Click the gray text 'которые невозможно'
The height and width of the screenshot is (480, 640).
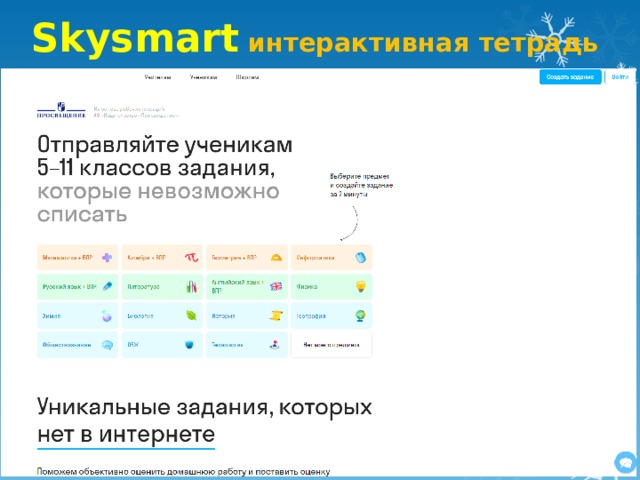(x=158, y=191)
